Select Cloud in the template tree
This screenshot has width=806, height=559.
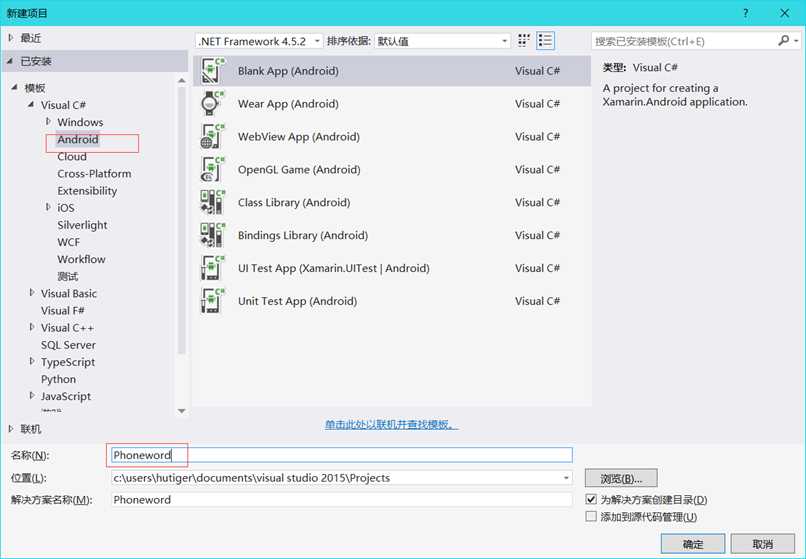pyautogui.click(x=72, y=156)
